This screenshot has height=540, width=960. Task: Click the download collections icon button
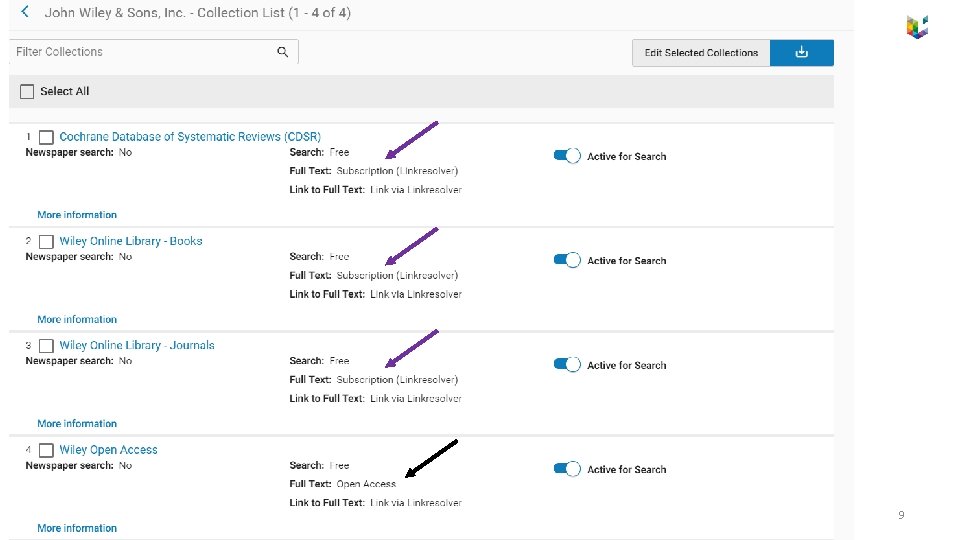[801, 53]
